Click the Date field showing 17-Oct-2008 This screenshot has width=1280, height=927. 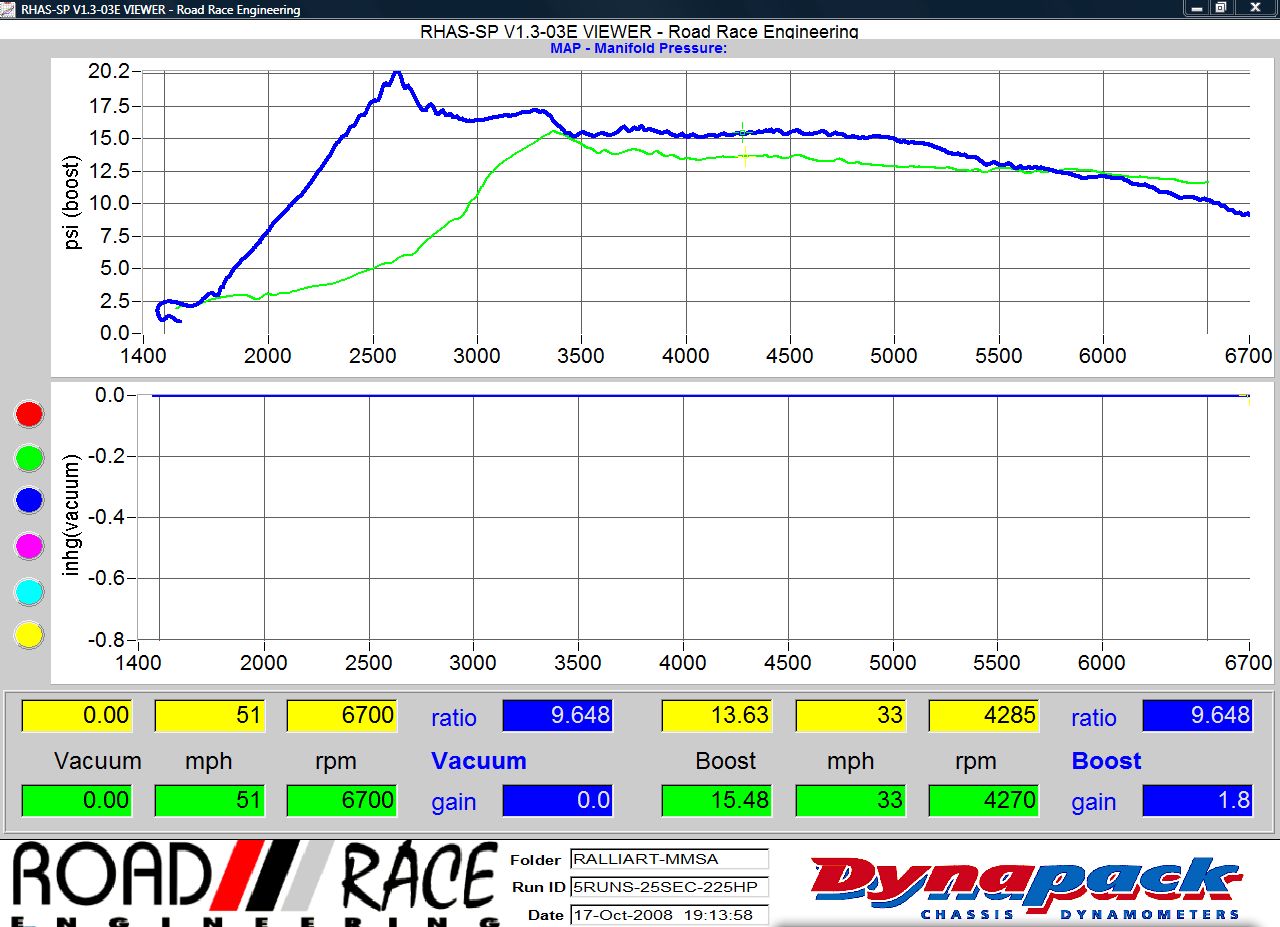tap(668, 914)
